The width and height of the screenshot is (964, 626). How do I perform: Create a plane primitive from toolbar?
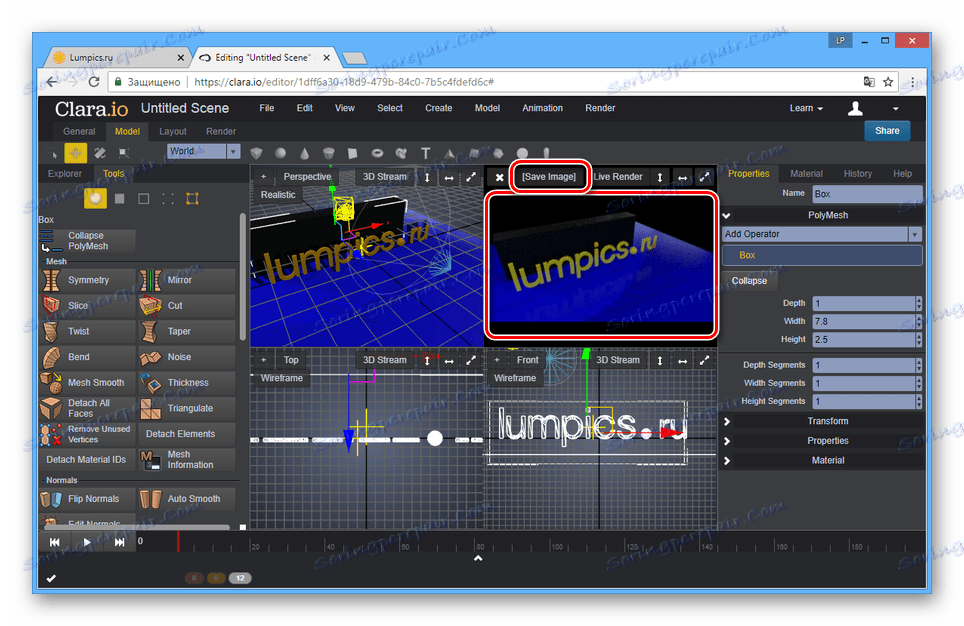(x=353, y=153)
